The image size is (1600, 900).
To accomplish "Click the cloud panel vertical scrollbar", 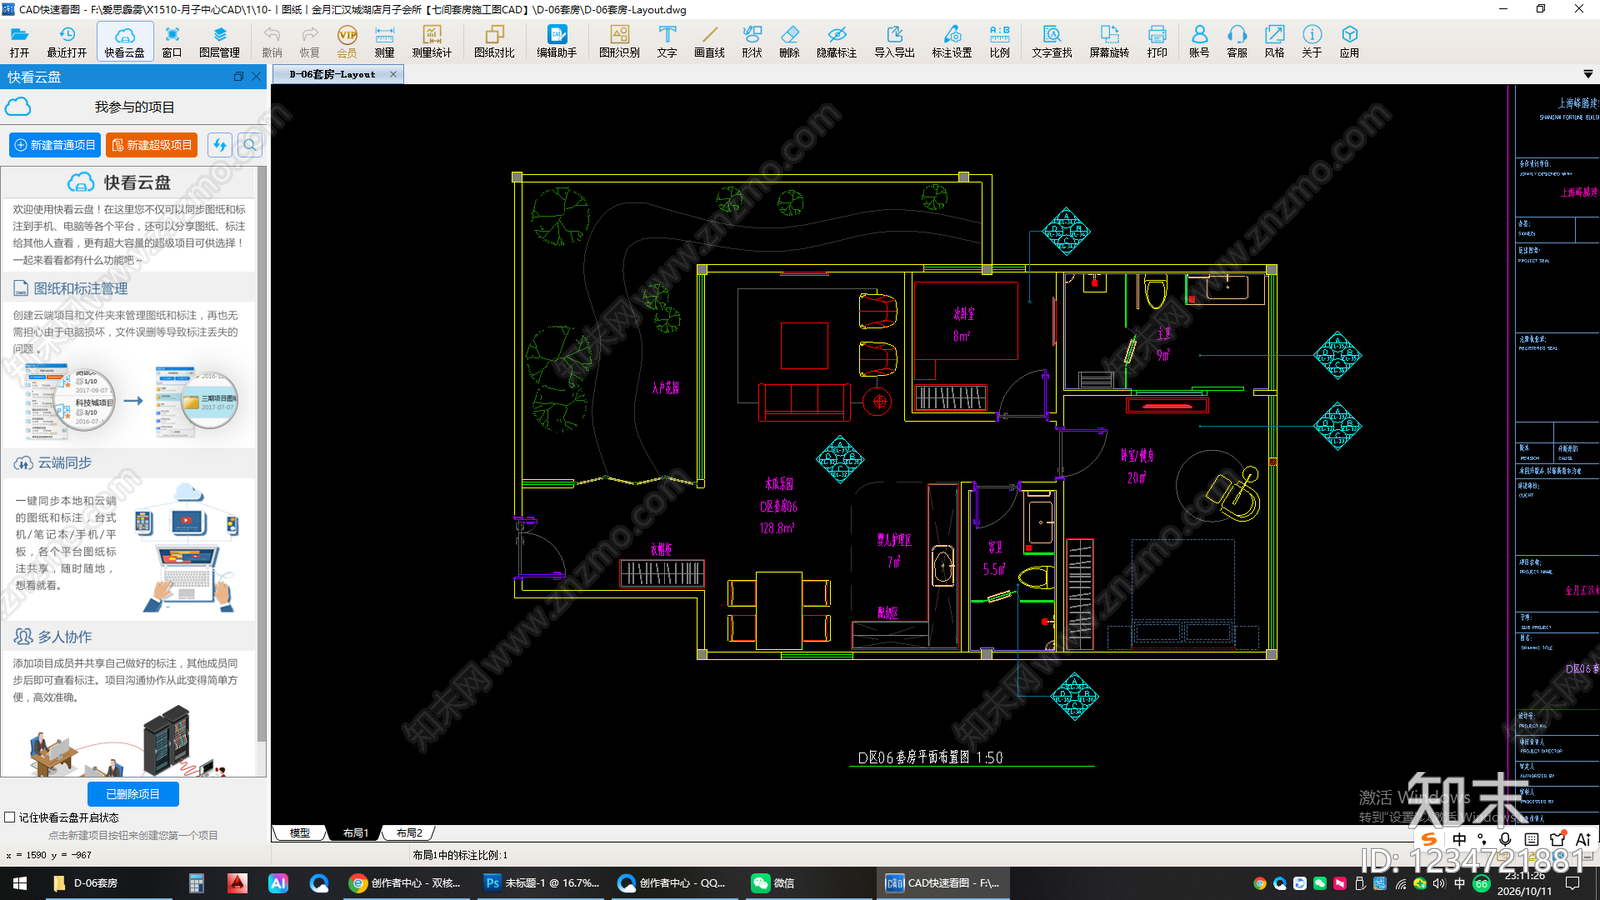I will (262, 455).
